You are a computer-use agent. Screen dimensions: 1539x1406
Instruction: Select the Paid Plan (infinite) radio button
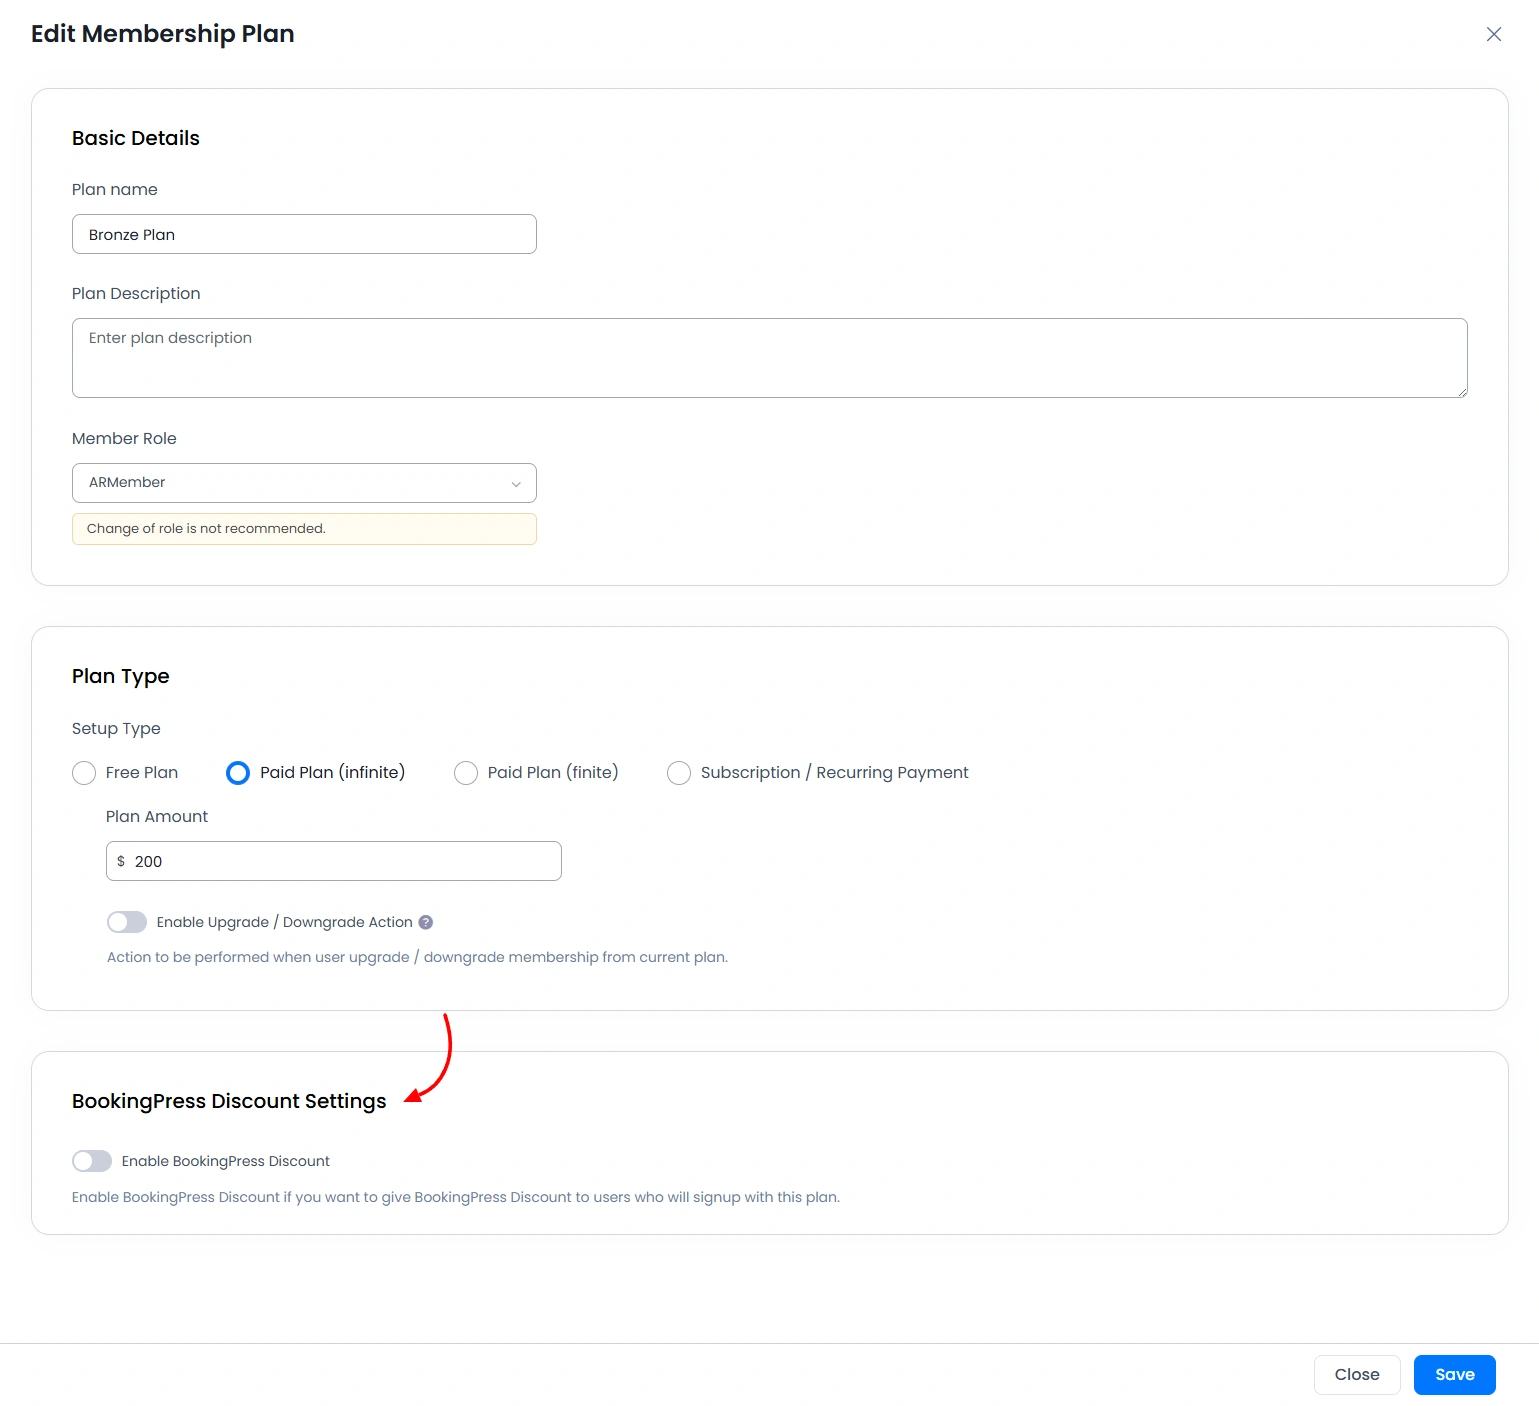238,772
